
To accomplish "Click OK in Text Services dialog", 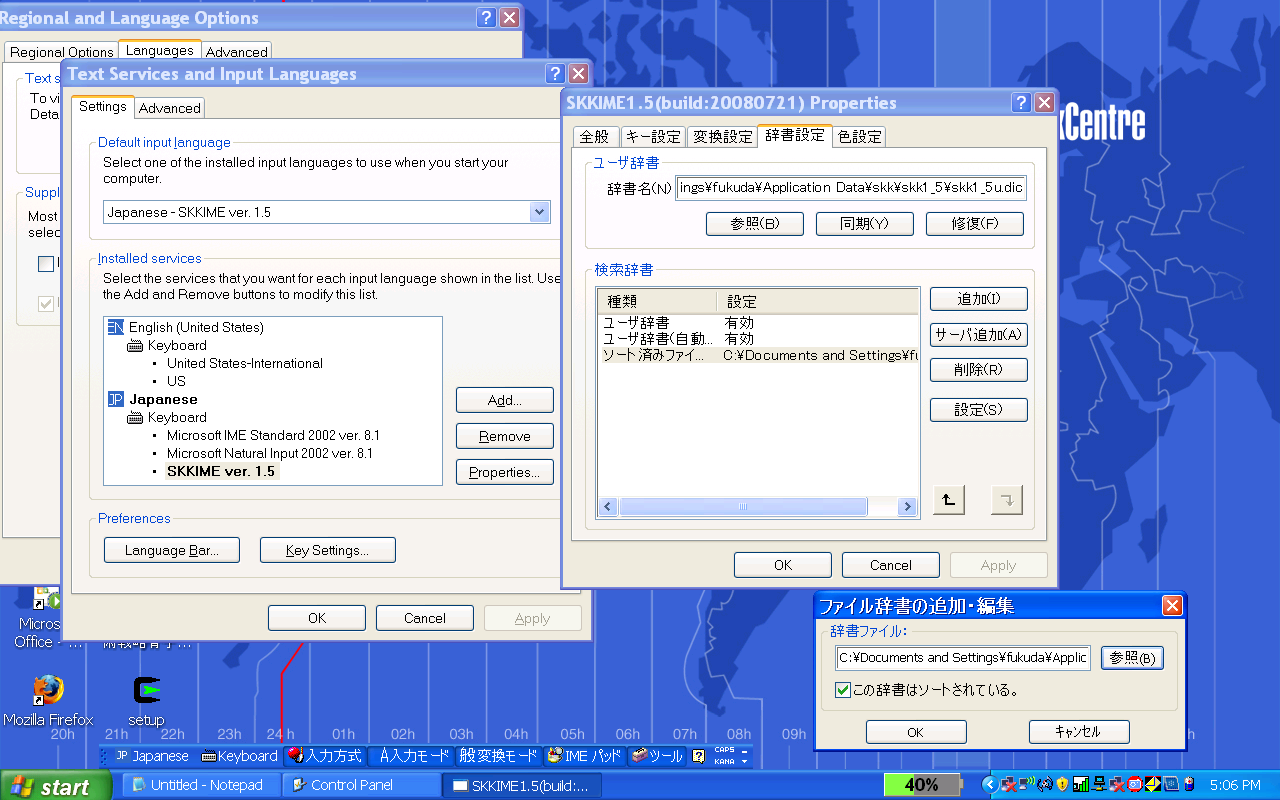I will tap(317, 618).
